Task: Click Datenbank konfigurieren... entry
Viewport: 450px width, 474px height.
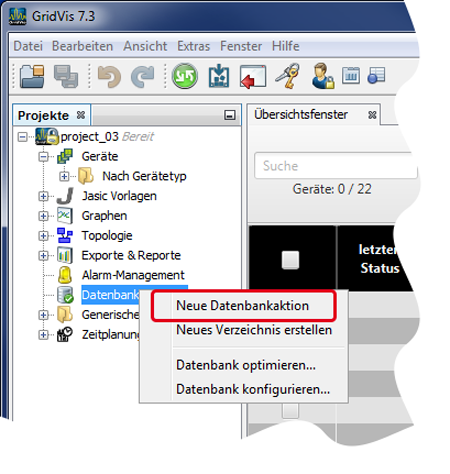Action: tap(253, 389)
